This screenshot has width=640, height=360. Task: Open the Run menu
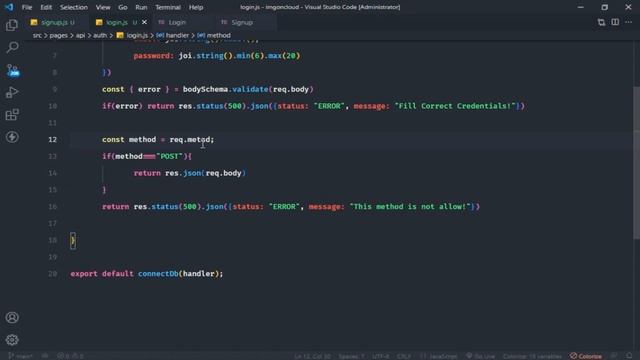pyautogui.click(x=141, y=7)
